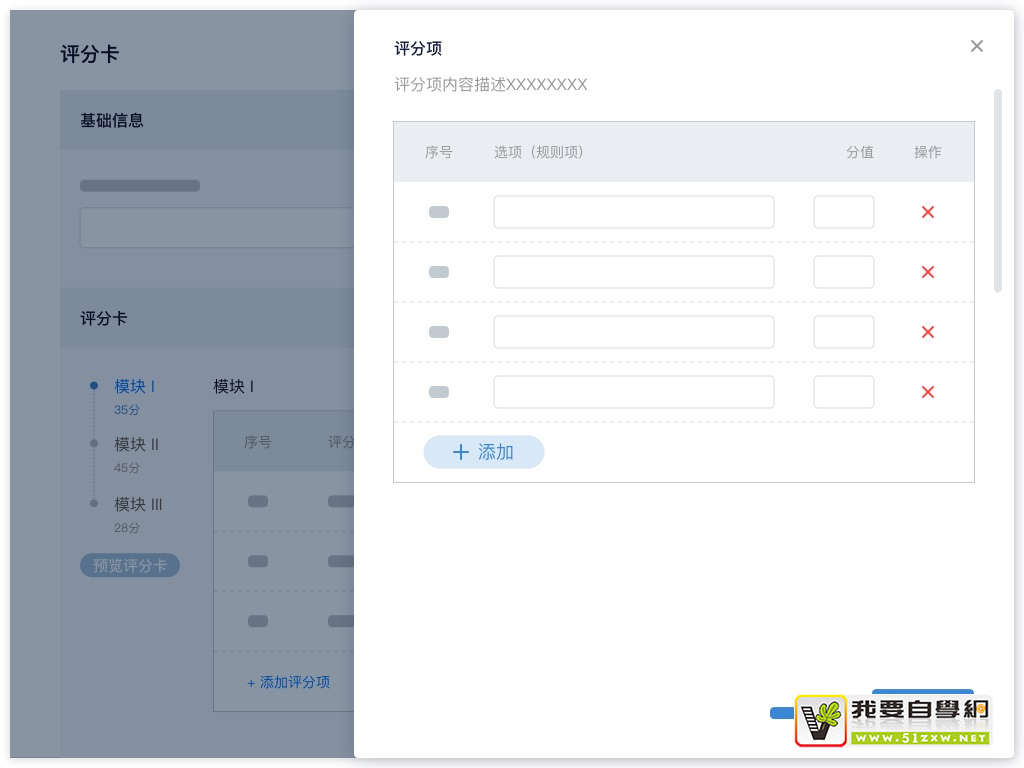Click the first 分值 input field

coord(844,212)
